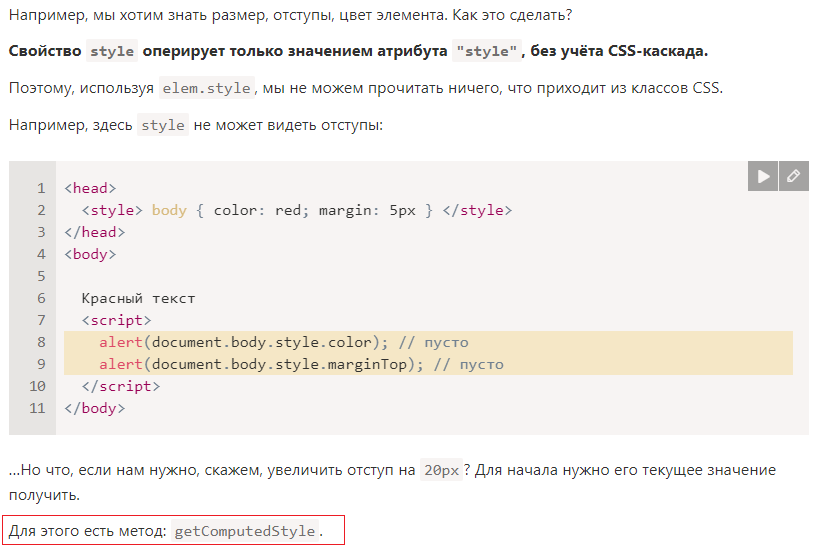Click code line 4 opening body tag

click(x=90, y=254)
